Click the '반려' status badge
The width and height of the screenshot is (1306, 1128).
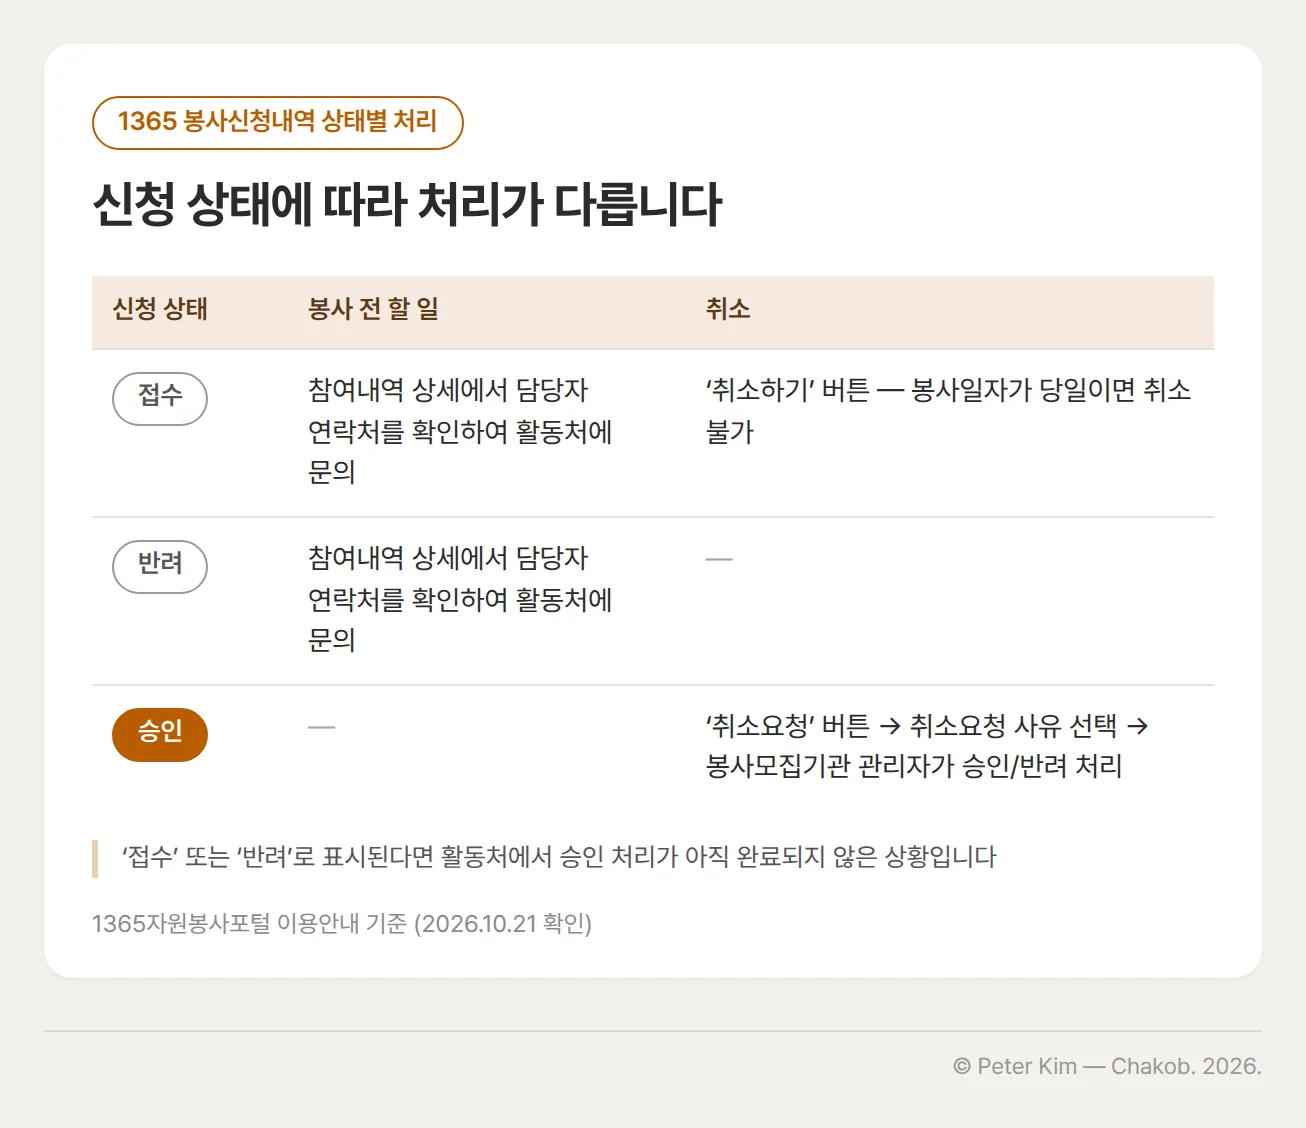(160, 566)
